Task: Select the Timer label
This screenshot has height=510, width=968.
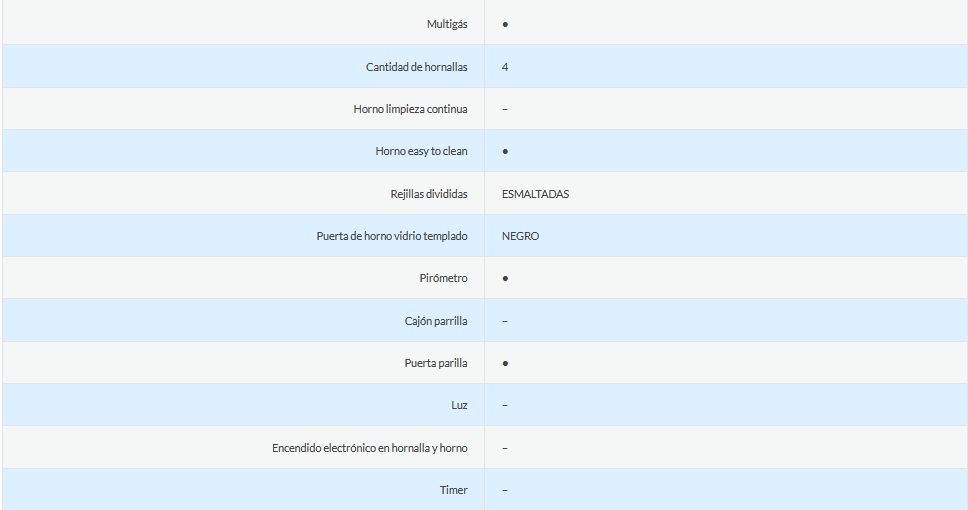Action: point(453,490)
